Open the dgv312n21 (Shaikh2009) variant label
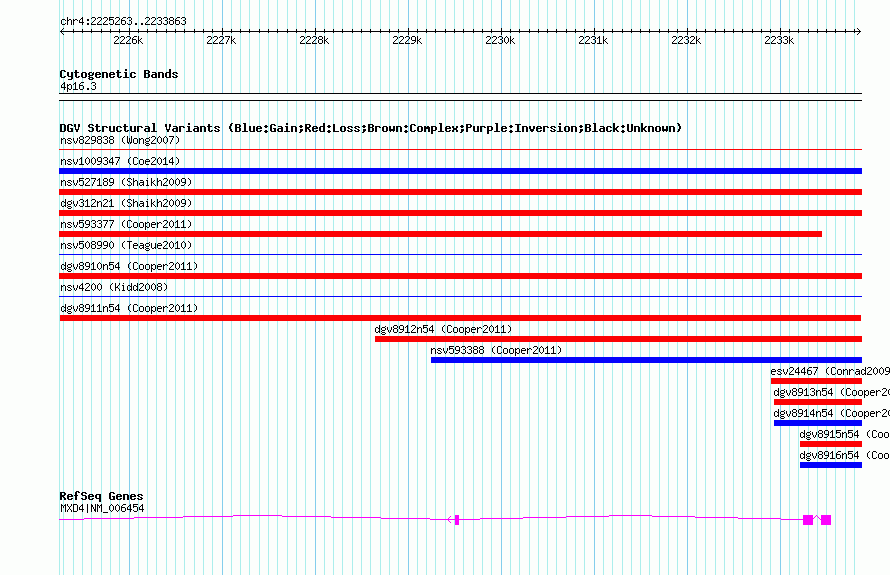Screen dimensions: 890x575 [x=126, y=203]
